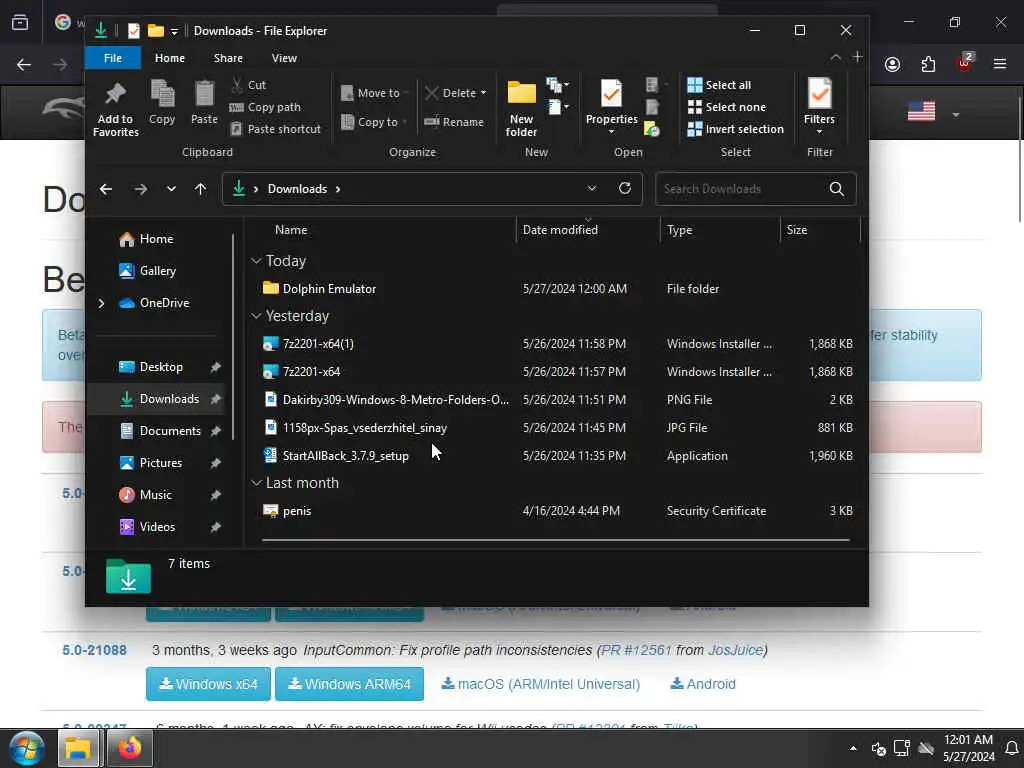
Task: Click Select all in ribbon
Action: [x=719, y=85]
